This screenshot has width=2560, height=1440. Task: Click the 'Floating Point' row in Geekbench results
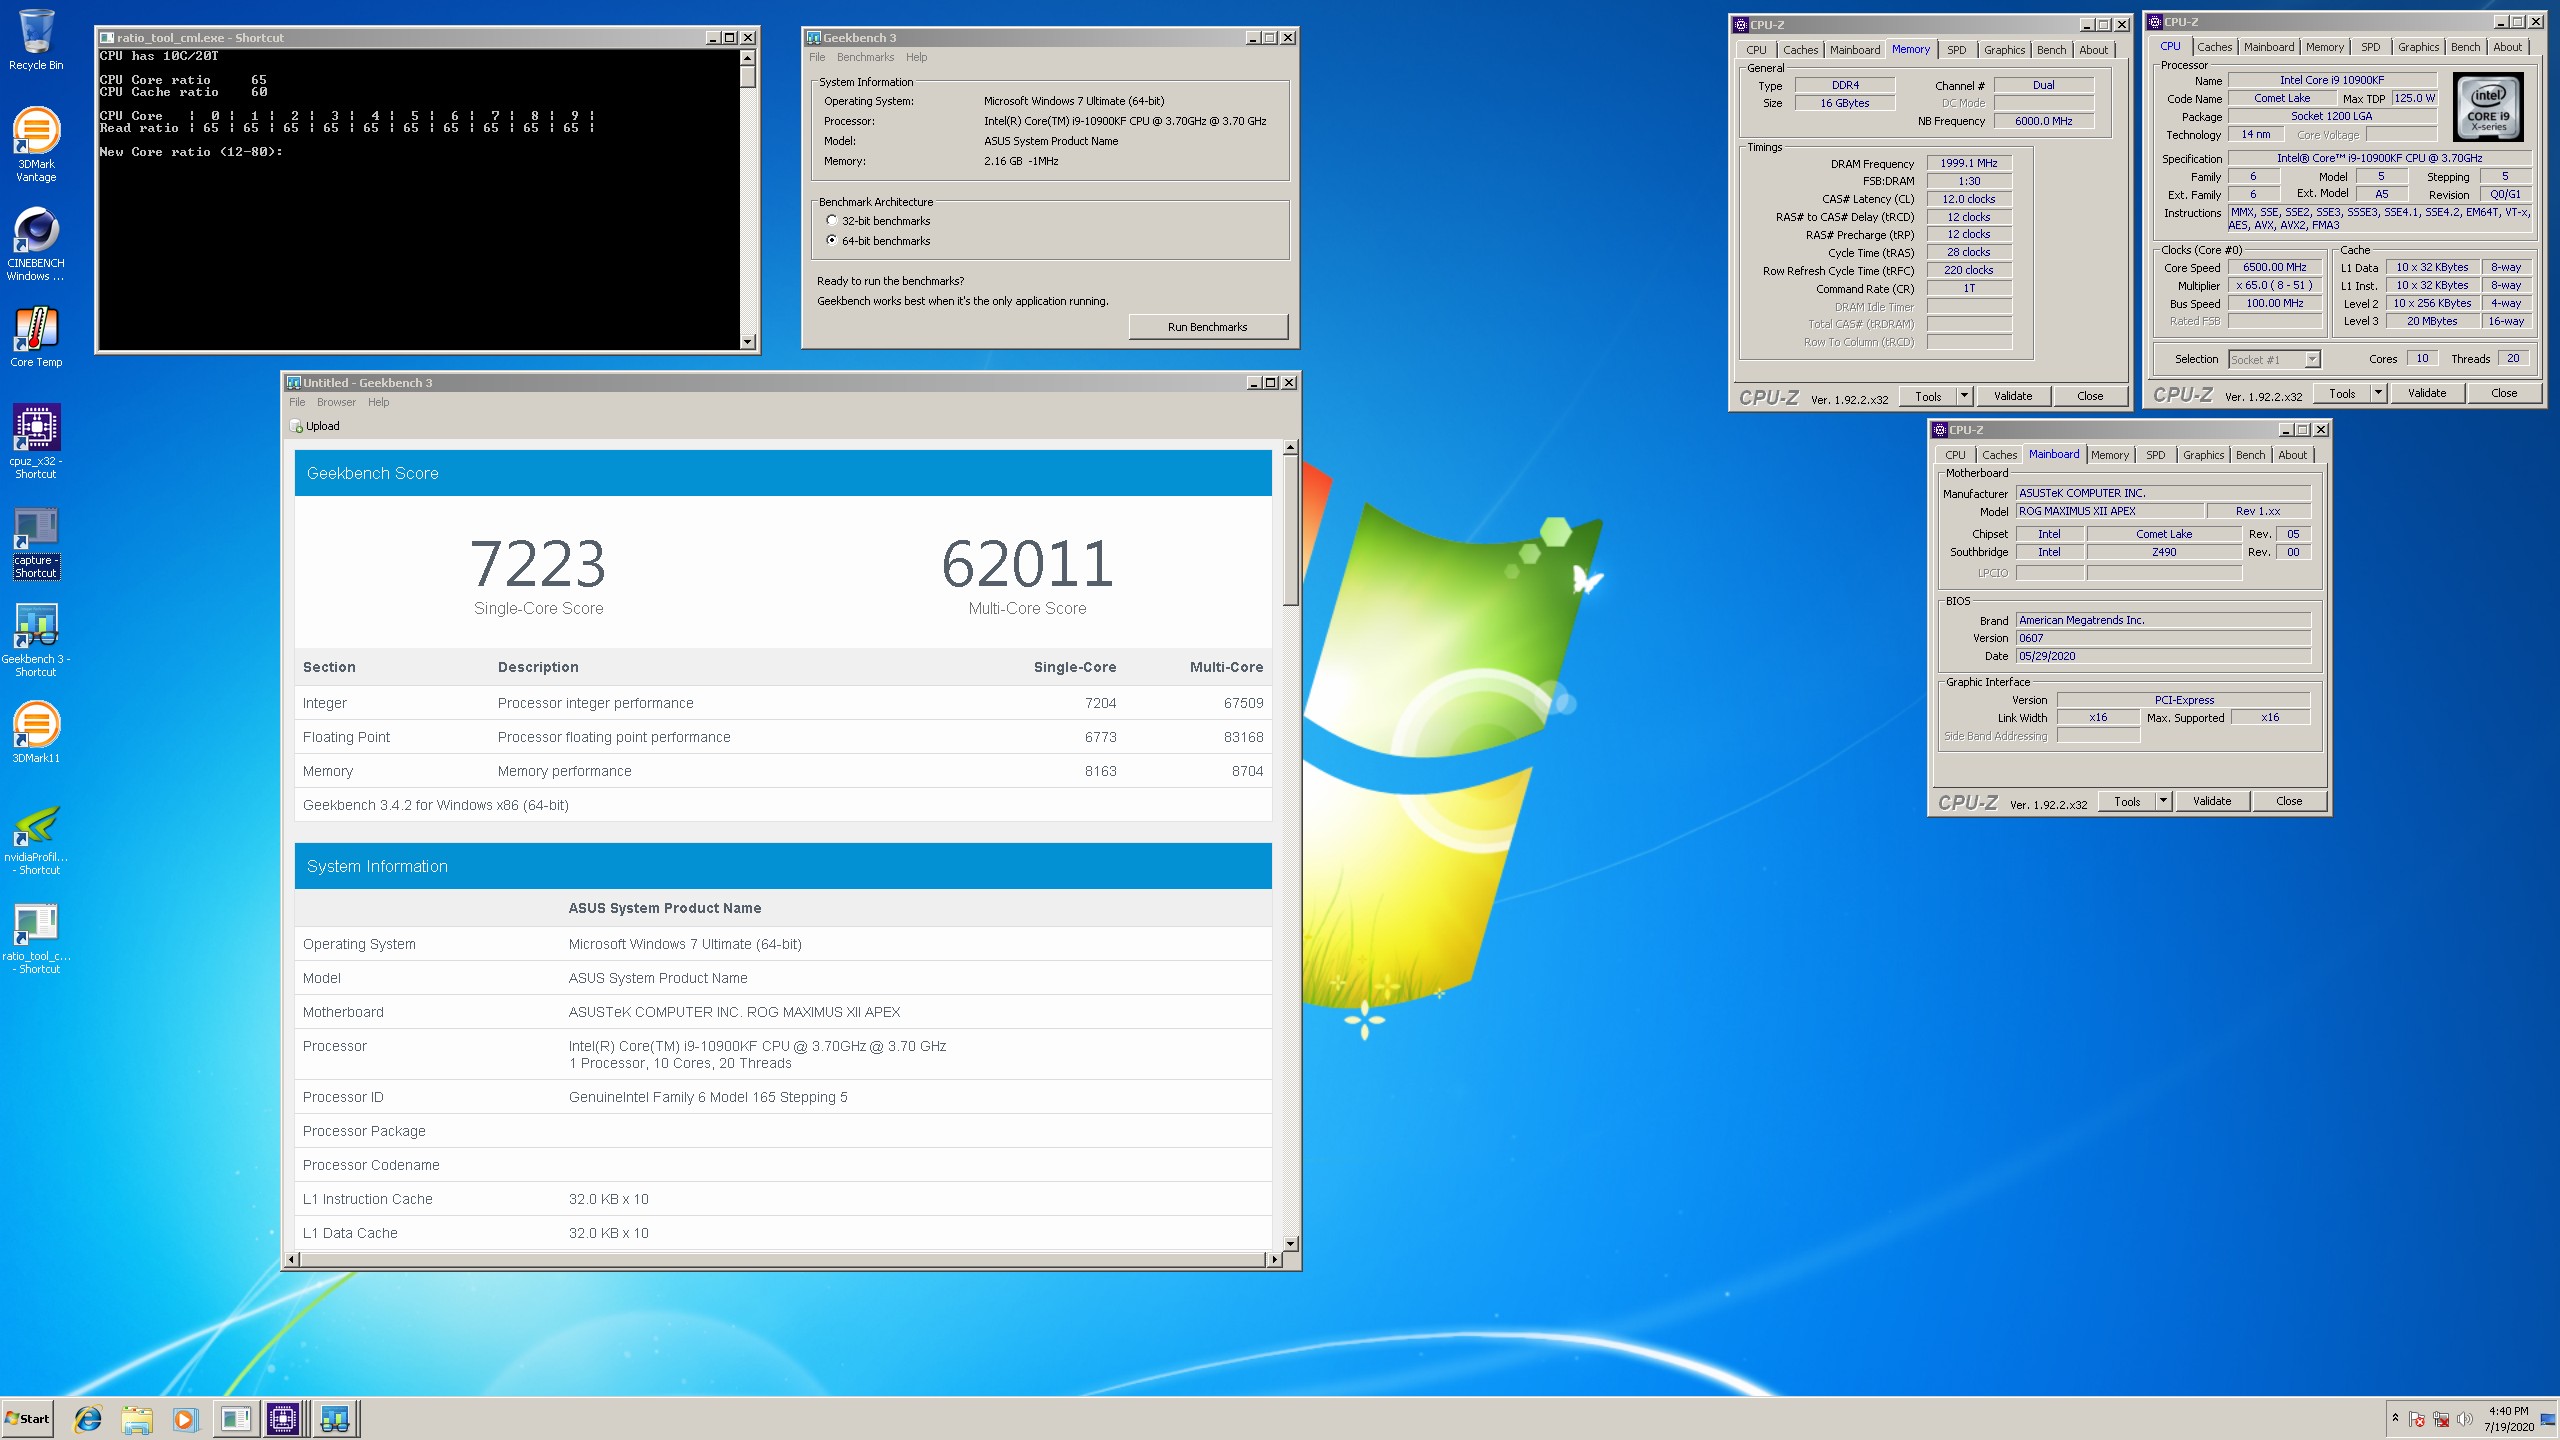pos(783,737)
